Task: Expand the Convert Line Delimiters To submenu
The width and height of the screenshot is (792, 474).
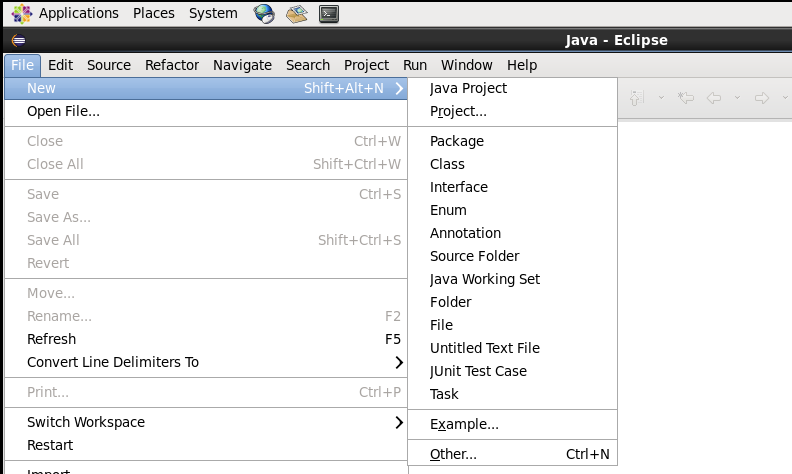Action: tap(399, 362)
